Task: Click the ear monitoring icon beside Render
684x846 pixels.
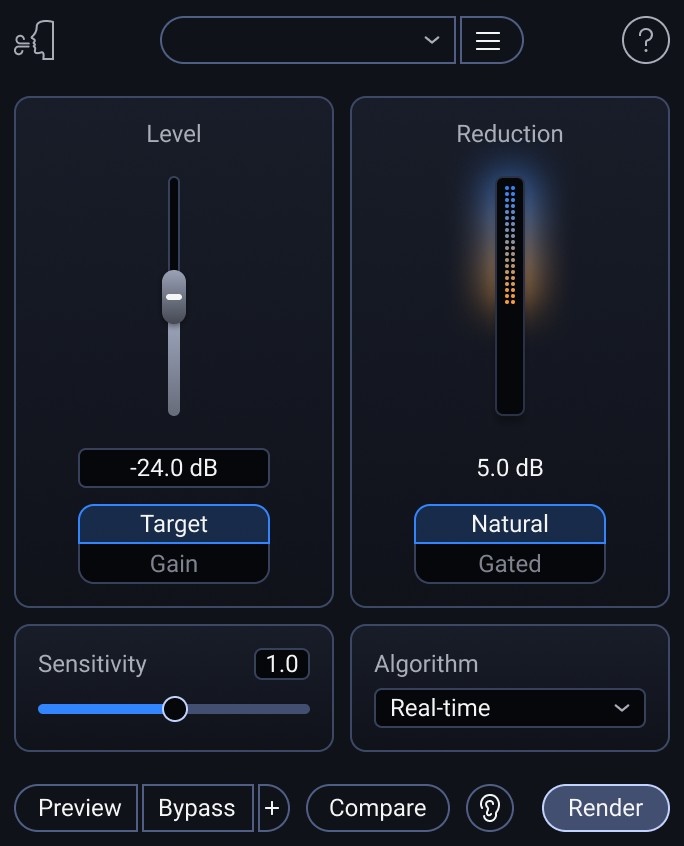Action: [x=489, y=808]
